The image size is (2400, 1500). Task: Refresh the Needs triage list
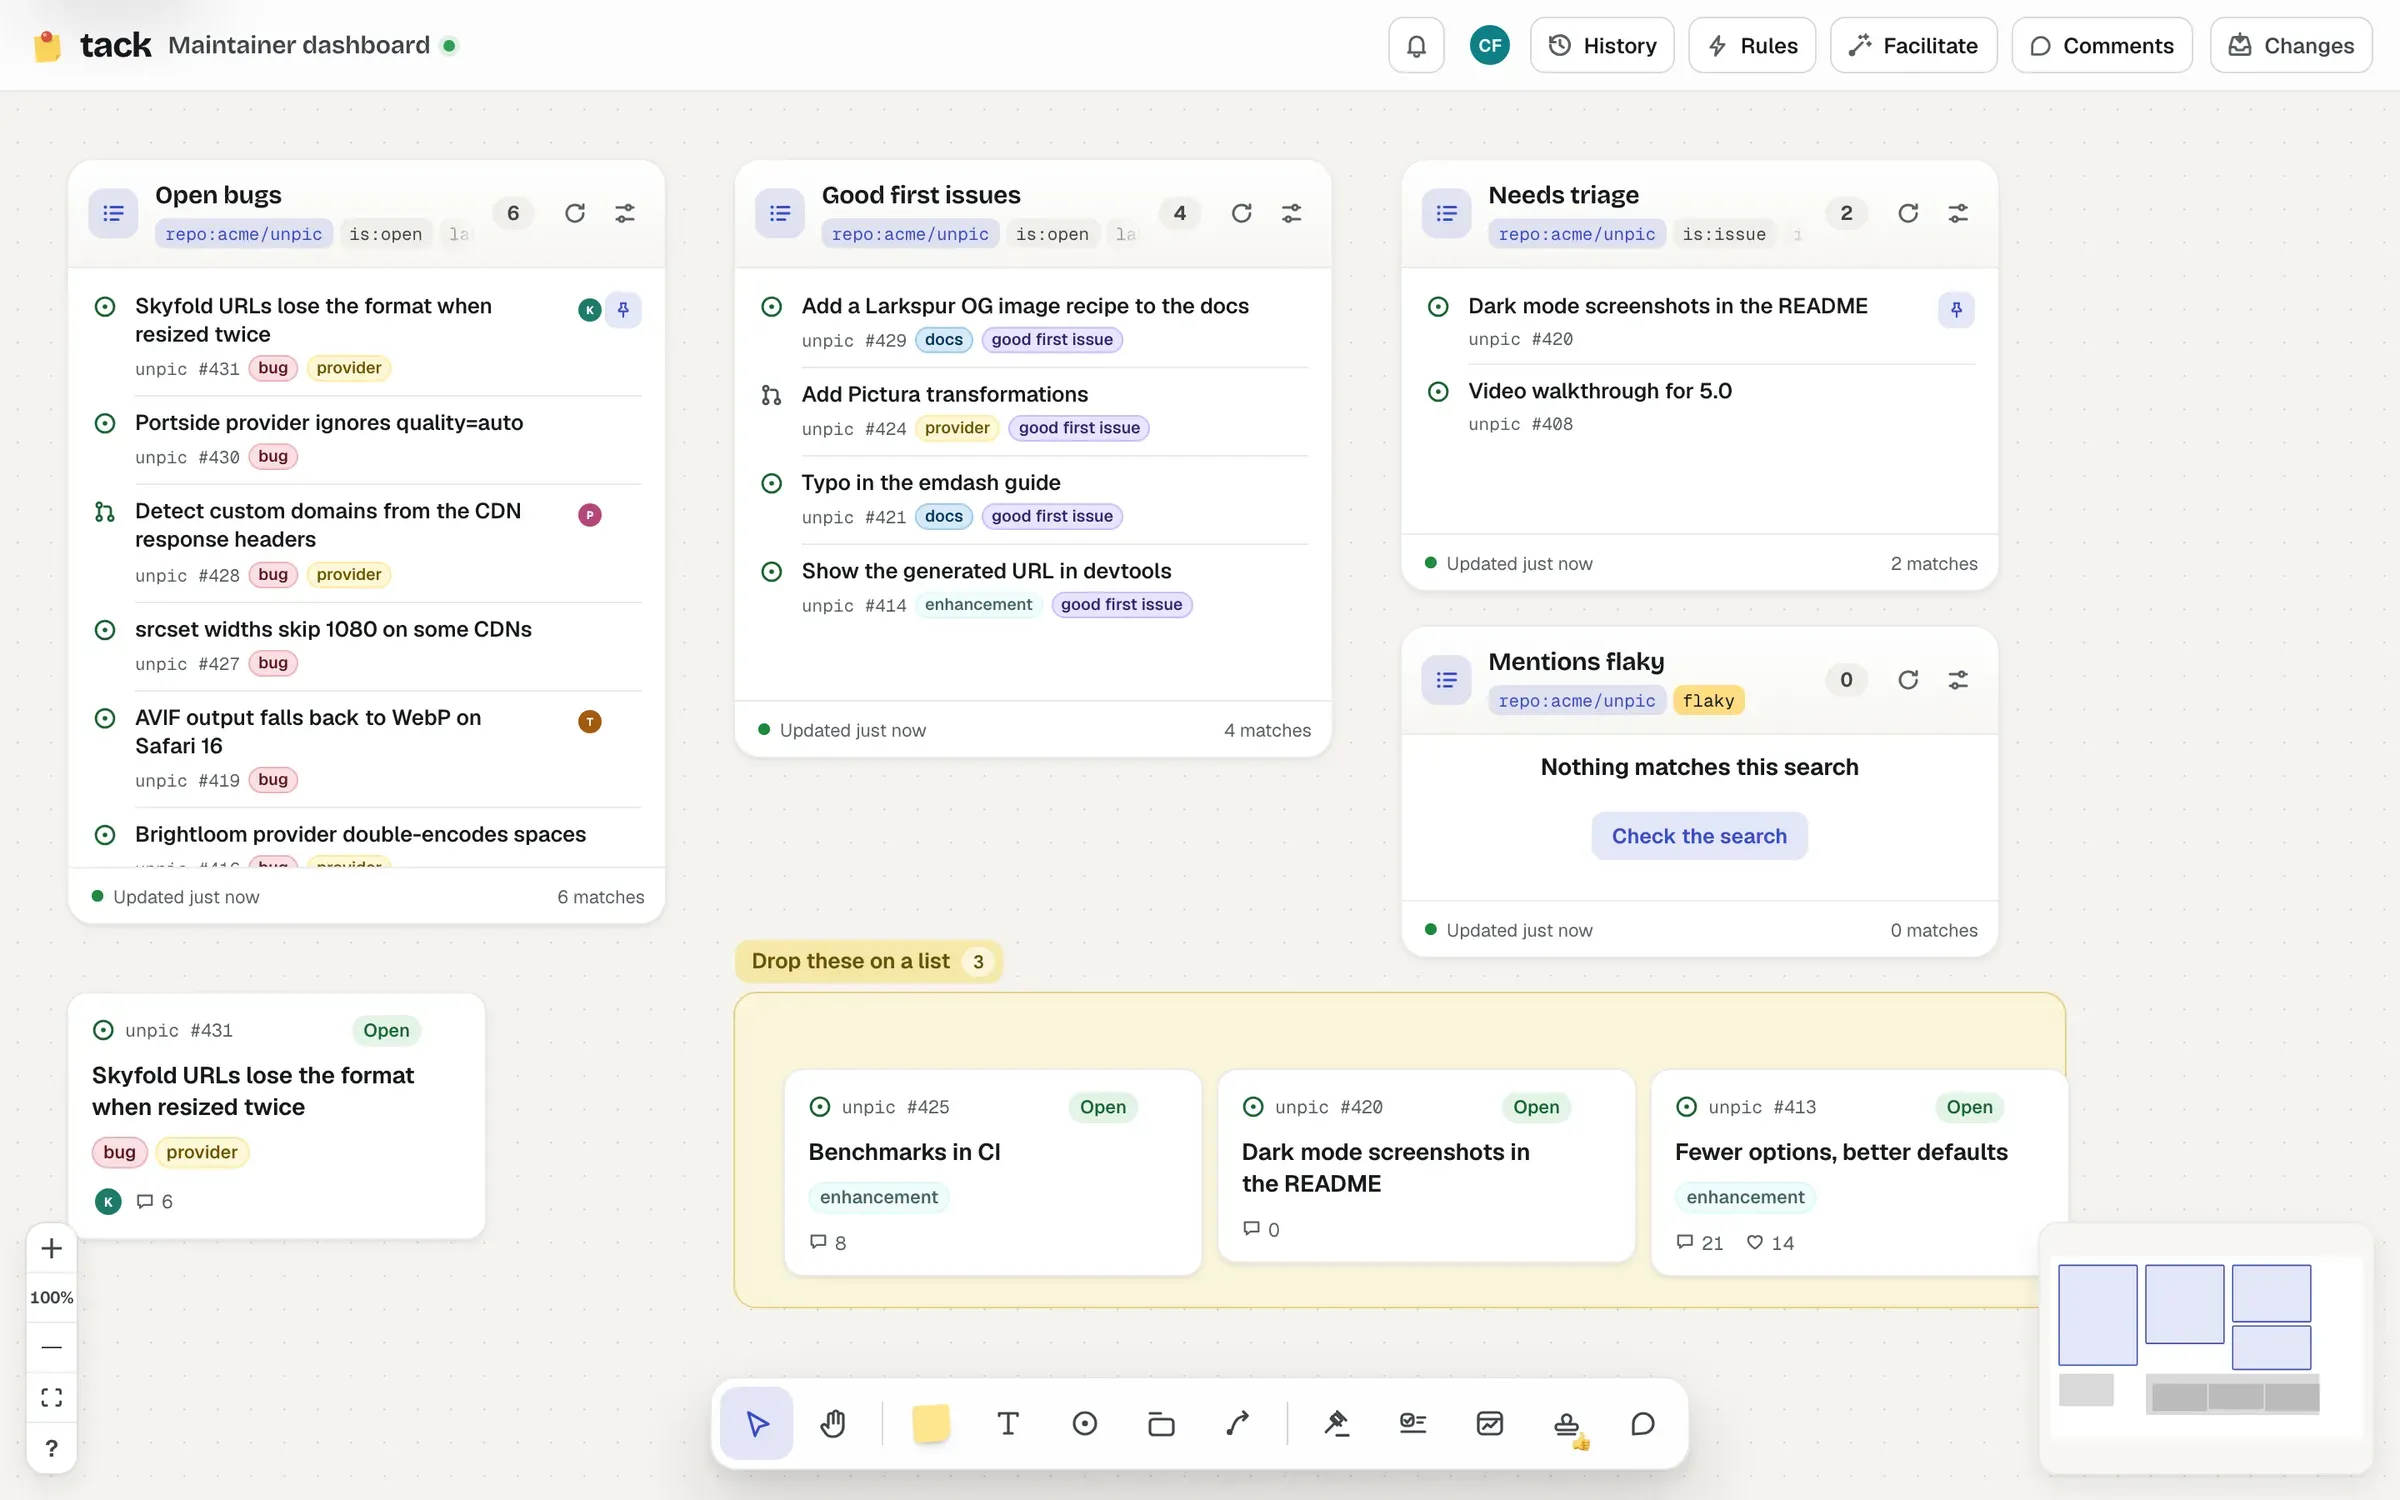coord(1908,213)
